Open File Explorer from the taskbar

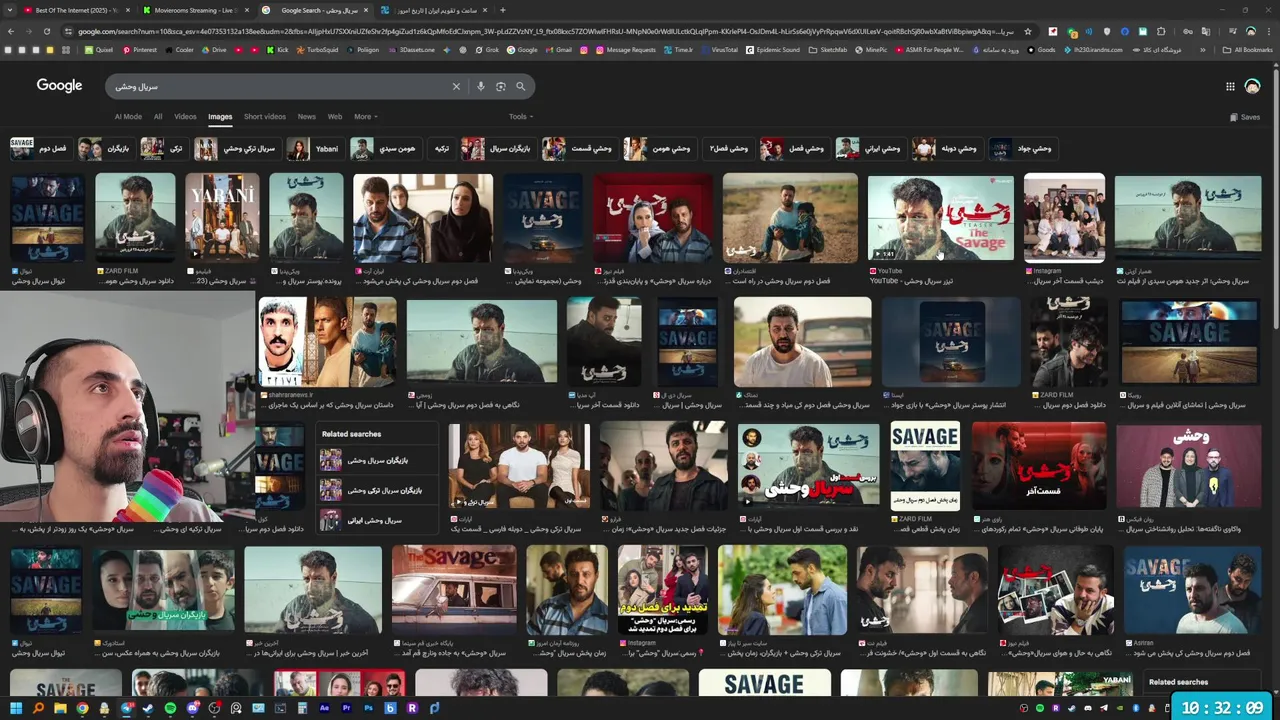(60, 708)
